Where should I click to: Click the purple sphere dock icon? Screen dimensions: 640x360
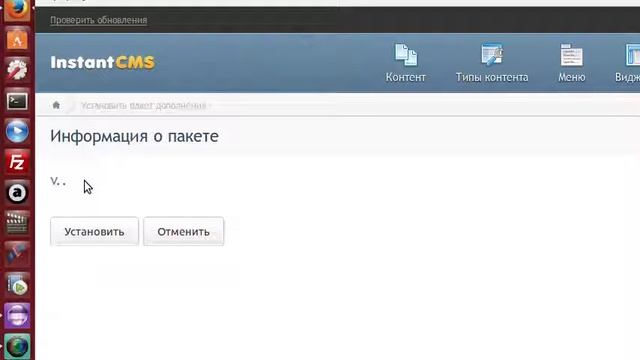coord(17,316)
